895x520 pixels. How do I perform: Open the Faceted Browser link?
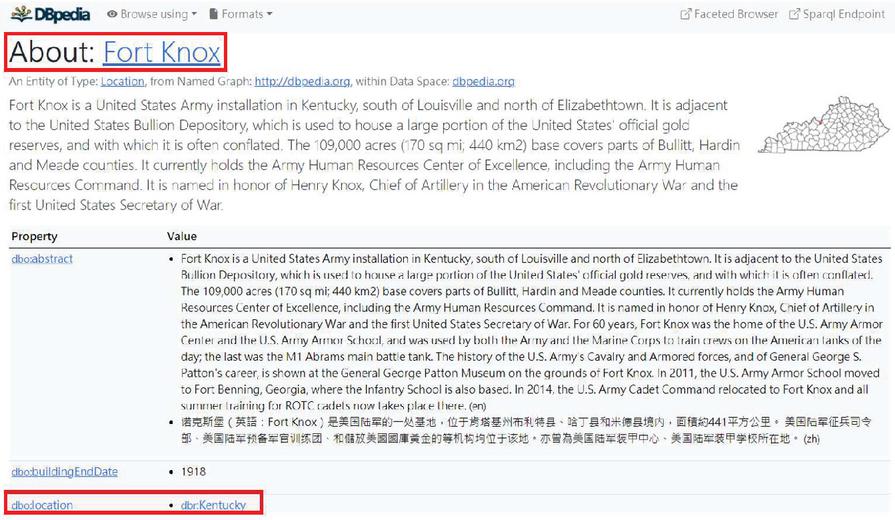(729, 14)
